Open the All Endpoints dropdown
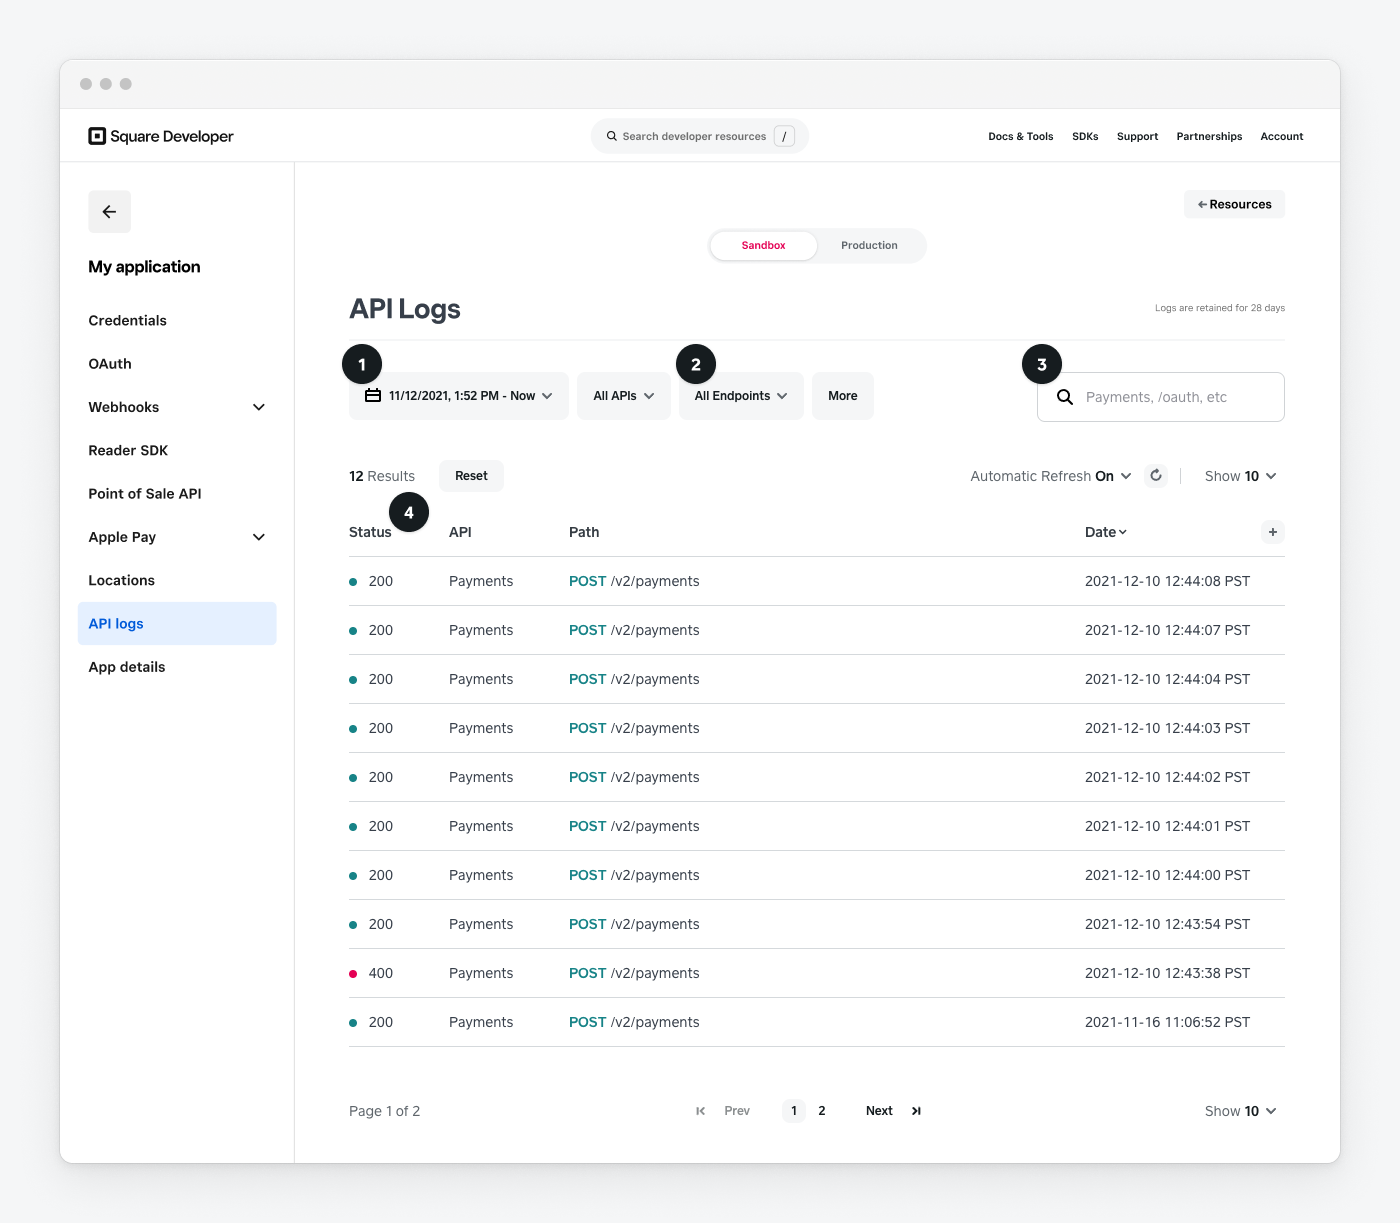Viewport: 1400px width, 1223px height. [x=741, y=396]
